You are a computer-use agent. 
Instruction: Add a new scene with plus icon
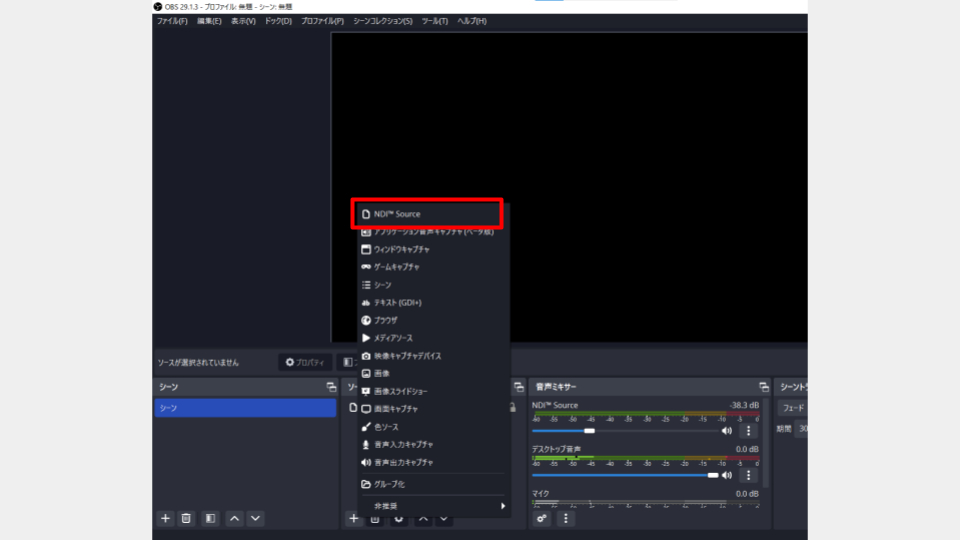pyautogui.click(x=166, y=518)
